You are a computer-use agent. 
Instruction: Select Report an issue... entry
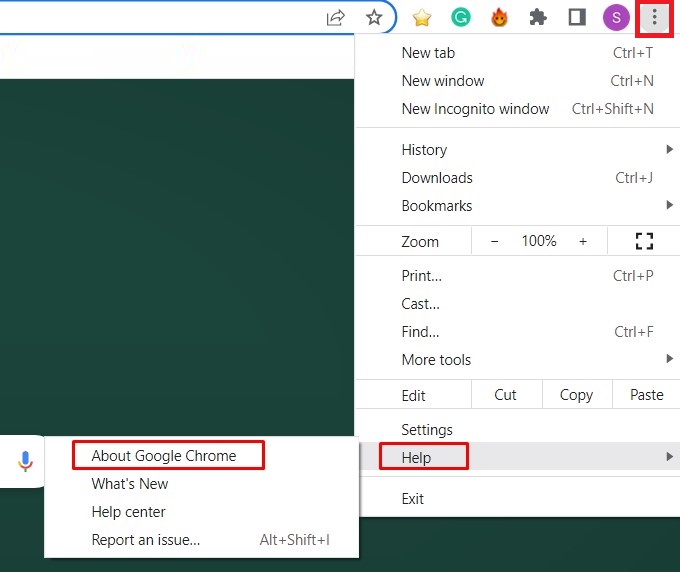point(202,539)
